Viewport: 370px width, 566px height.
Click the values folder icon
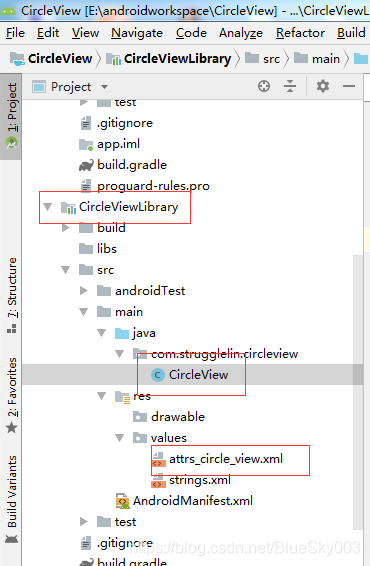[140, 438]
